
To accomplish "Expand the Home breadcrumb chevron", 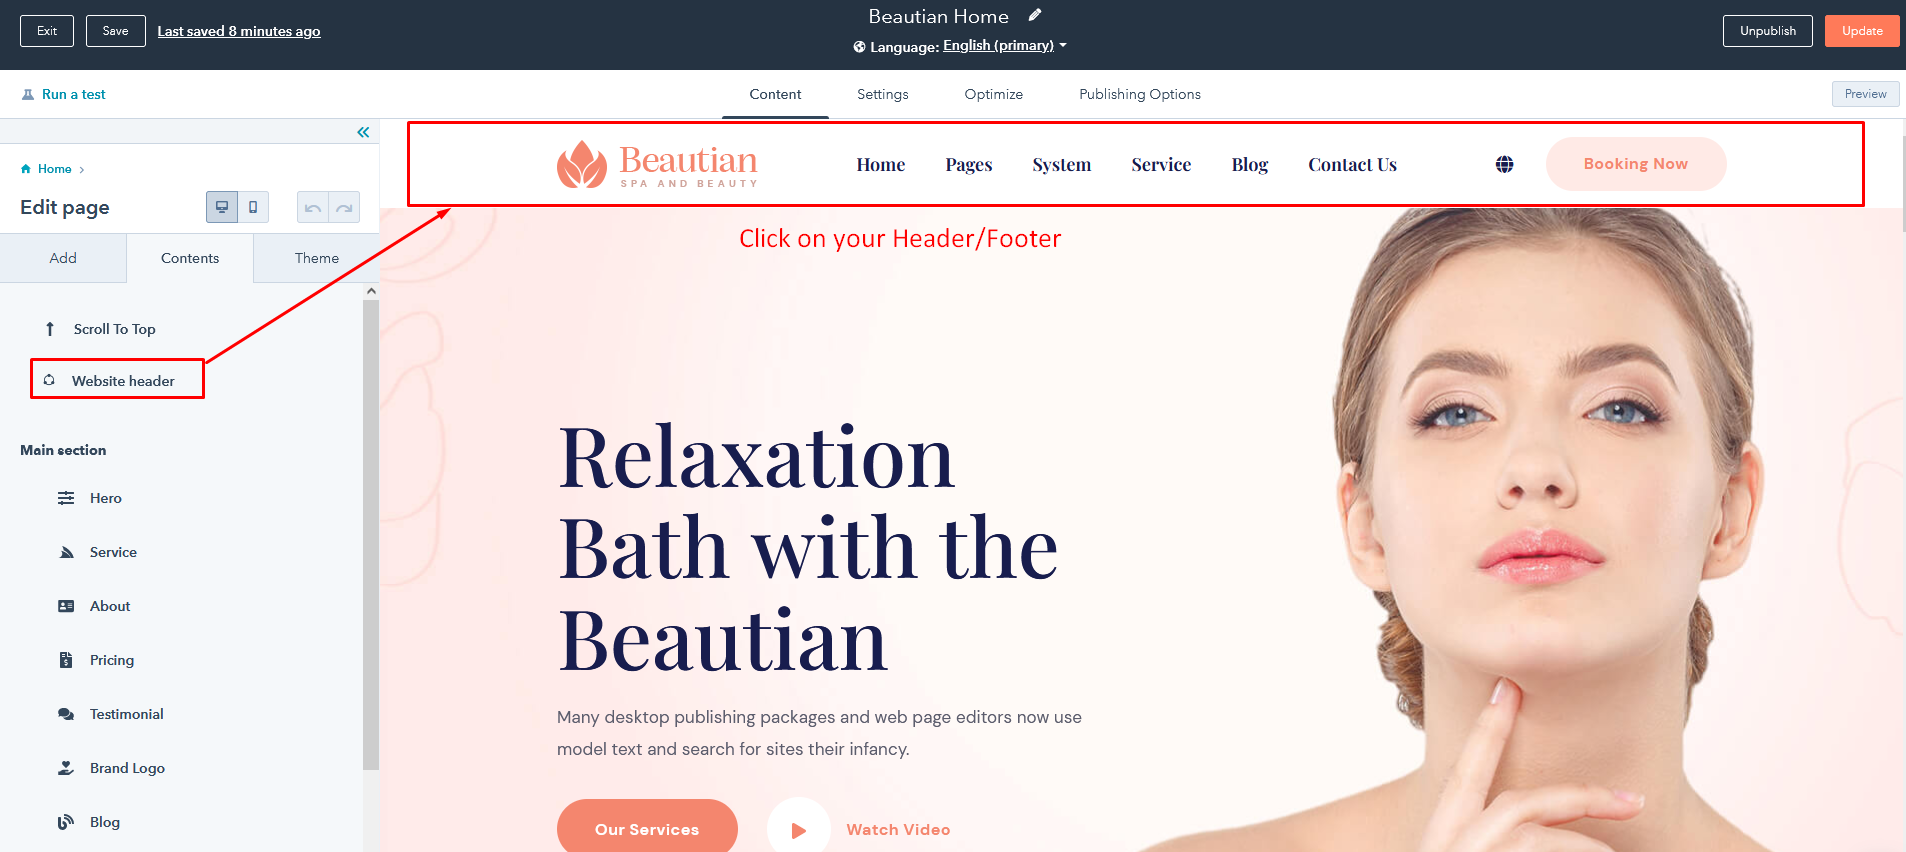I will click(x=82, y=170).
